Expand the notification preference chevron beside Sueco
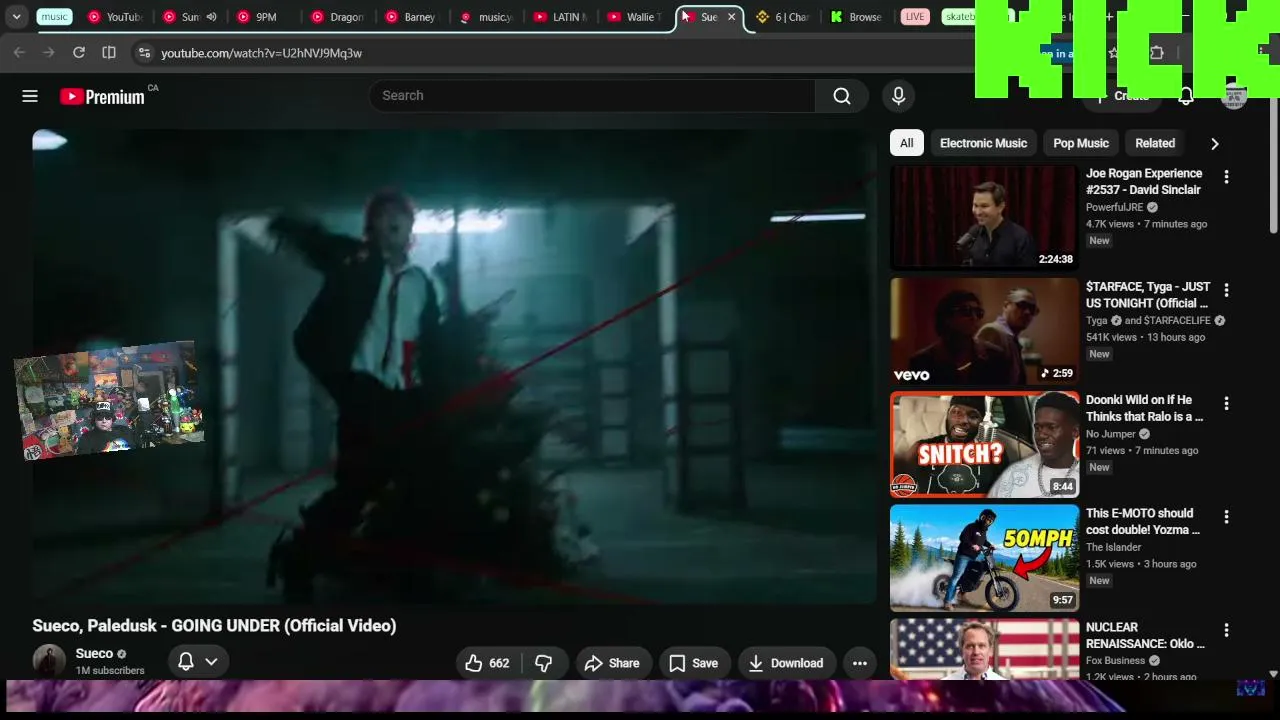Screen dimensions: 1280x720 click(211, 661)
